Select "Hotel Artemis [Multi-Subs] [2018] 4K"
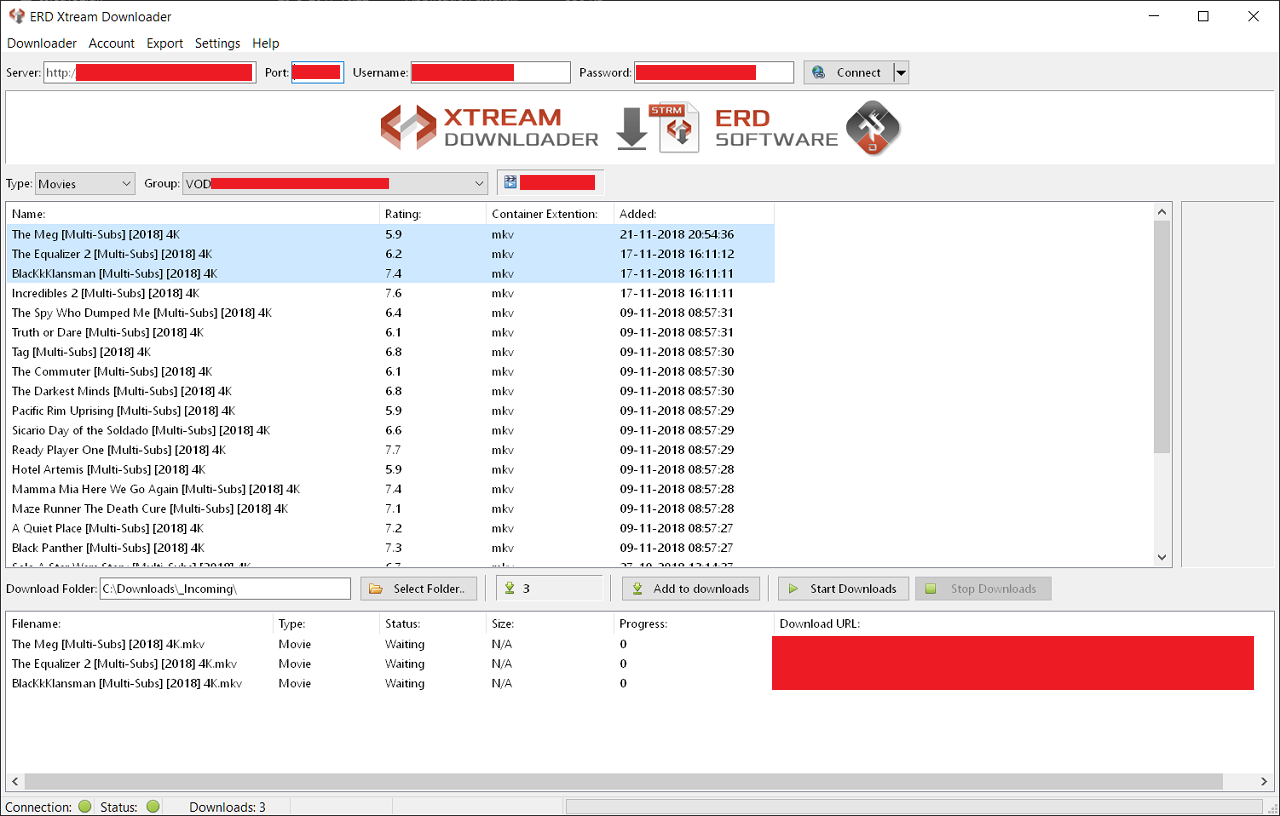Viewport: 1280px width, 816px height. point(390,469)
